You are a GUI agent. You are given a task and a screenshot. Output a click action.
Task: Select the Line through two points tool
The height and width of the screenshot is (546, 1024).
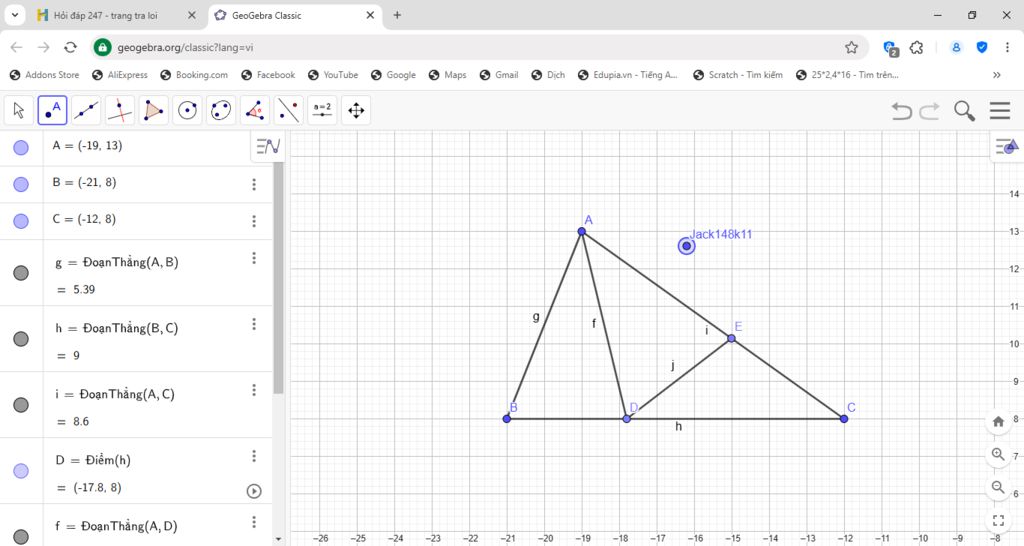point(86,110)
